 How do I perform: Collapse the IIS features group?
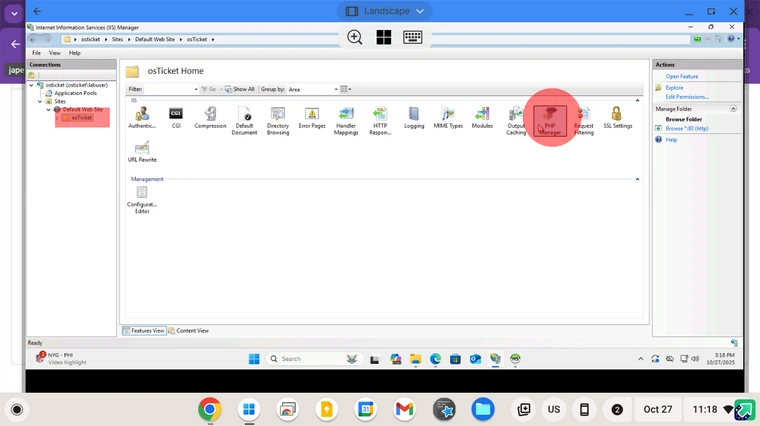tap(637, 100)
